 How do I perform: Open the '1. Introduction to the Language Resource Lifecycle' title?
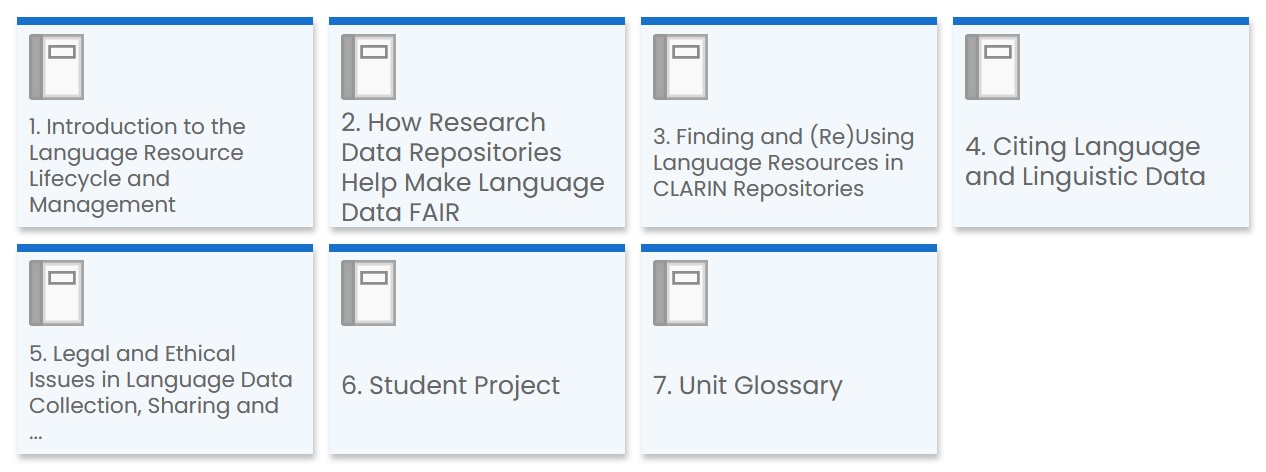[137, 166]
